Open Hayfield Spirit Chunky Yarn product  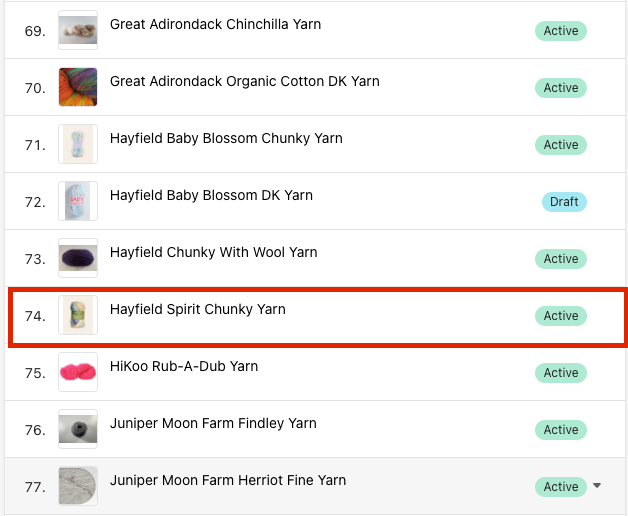[197, 309]
